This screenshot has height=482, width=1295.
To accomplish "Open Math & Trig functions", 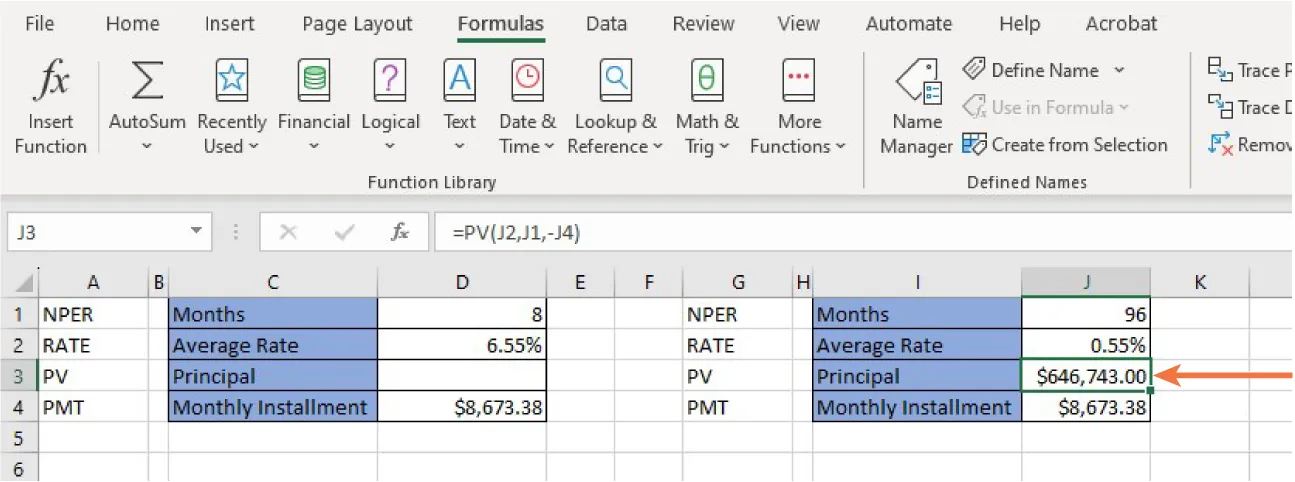I will [707, 106].
